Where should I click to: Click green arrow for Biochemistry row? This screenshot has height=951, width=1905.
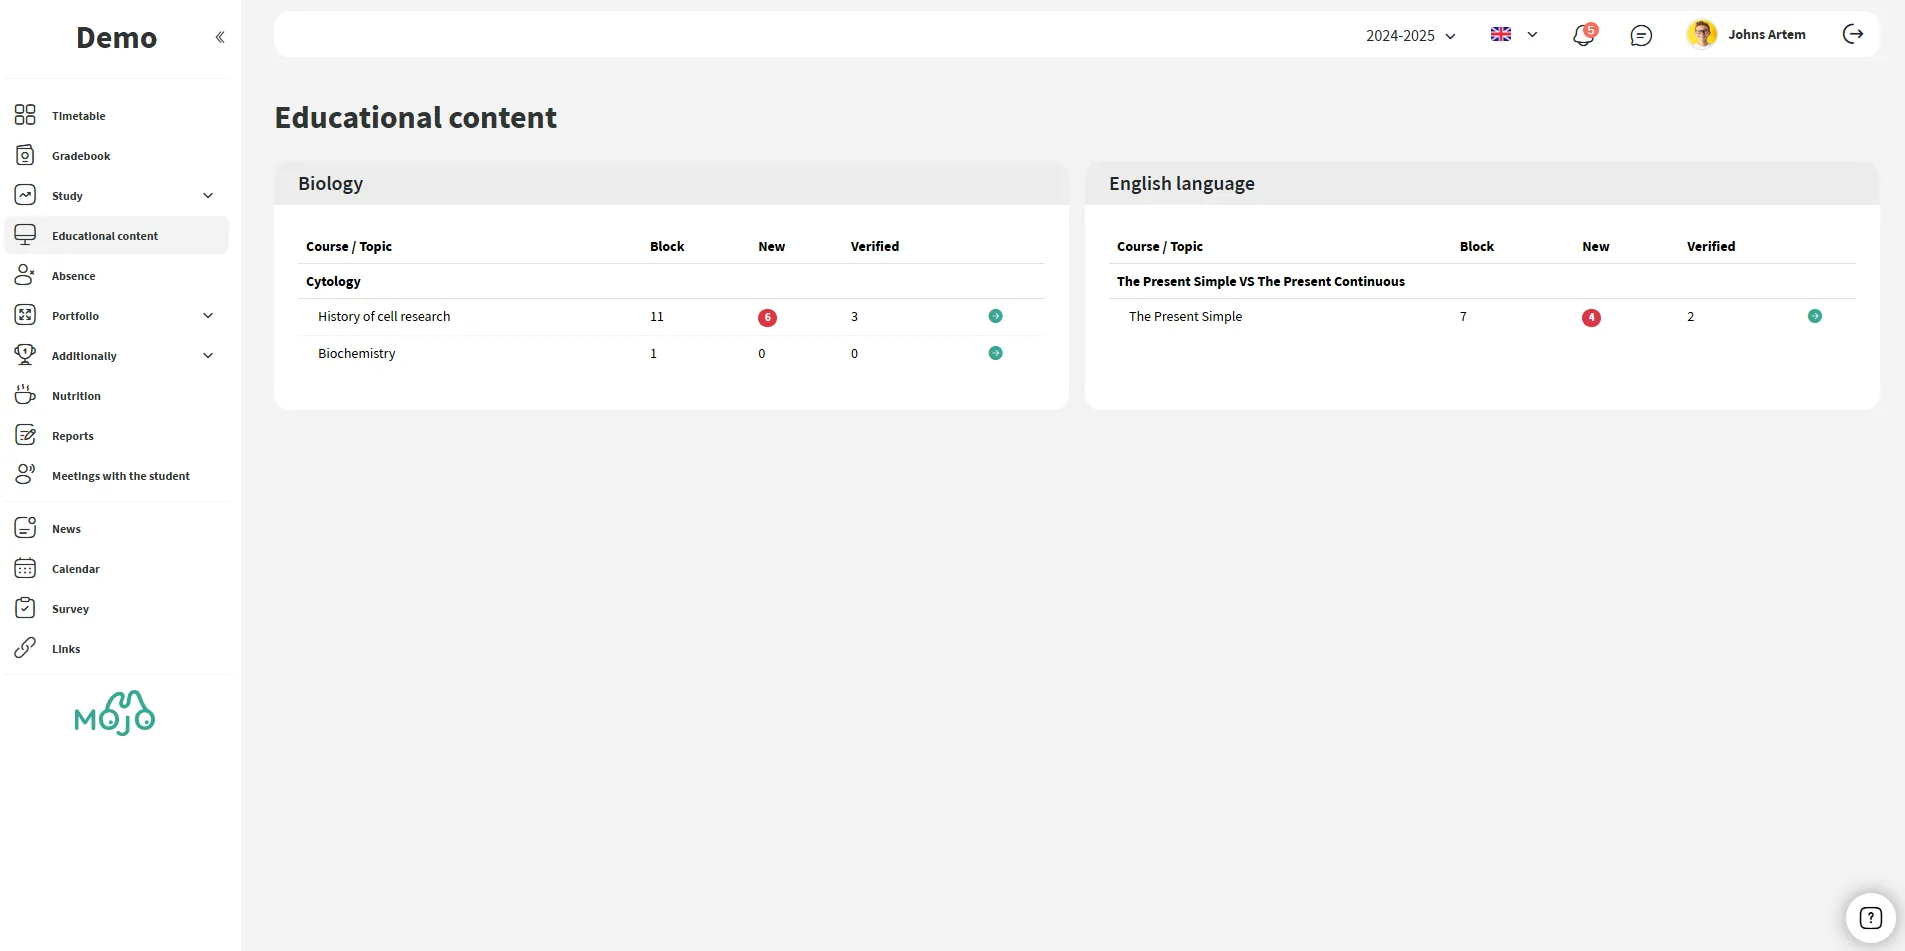(995, 353)
